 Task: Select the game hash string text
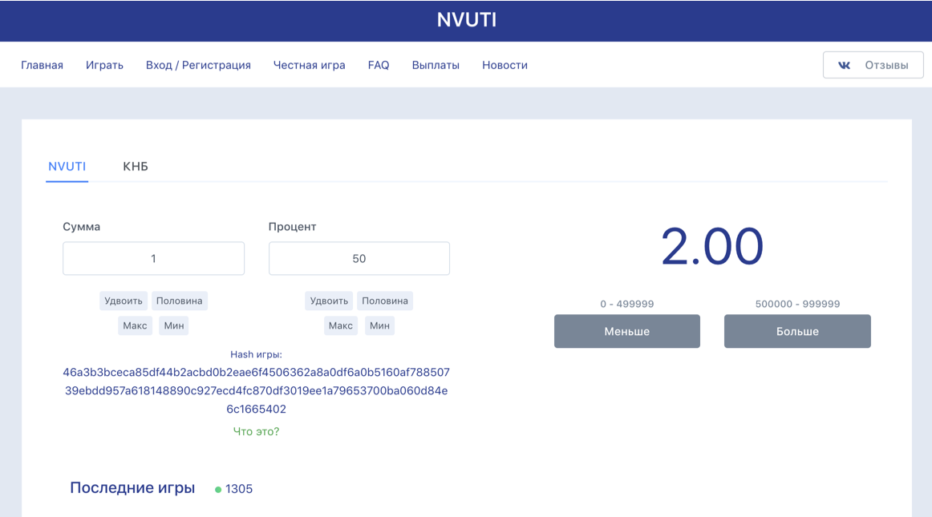[x=256, y=390]
